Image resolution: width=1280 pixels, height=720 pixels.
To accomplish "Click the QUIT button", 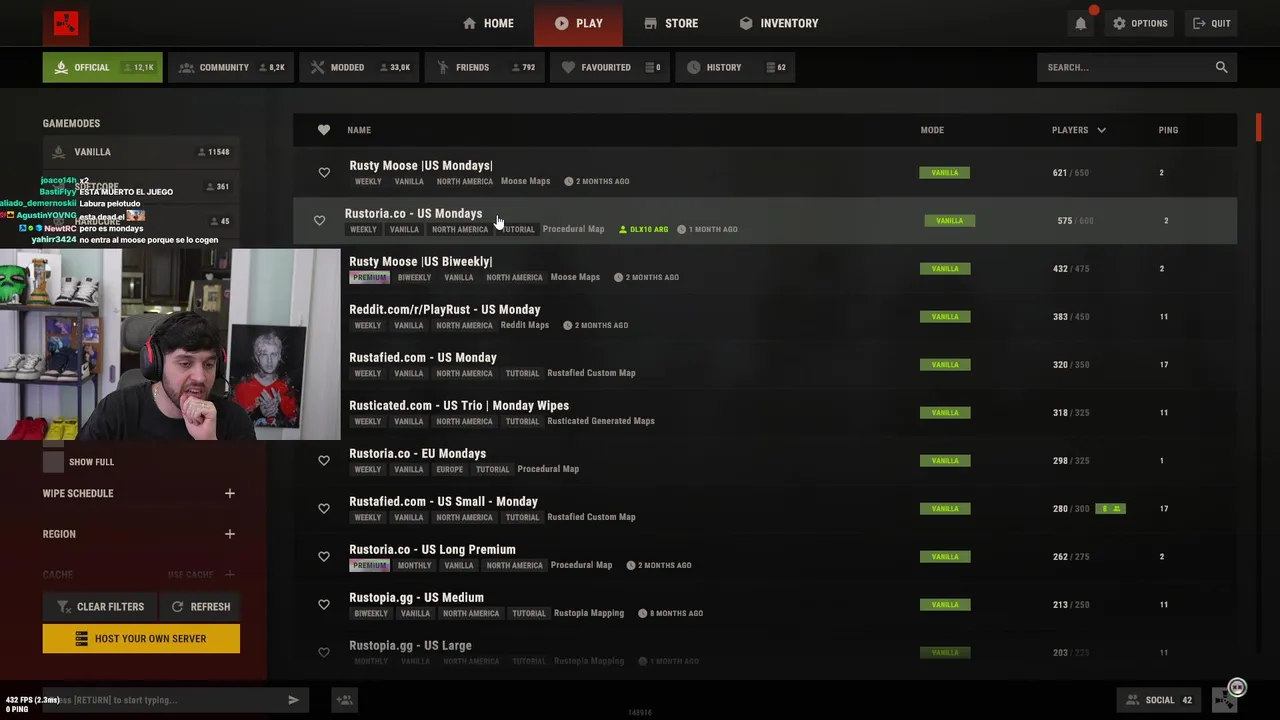I will coord(1212,23).
